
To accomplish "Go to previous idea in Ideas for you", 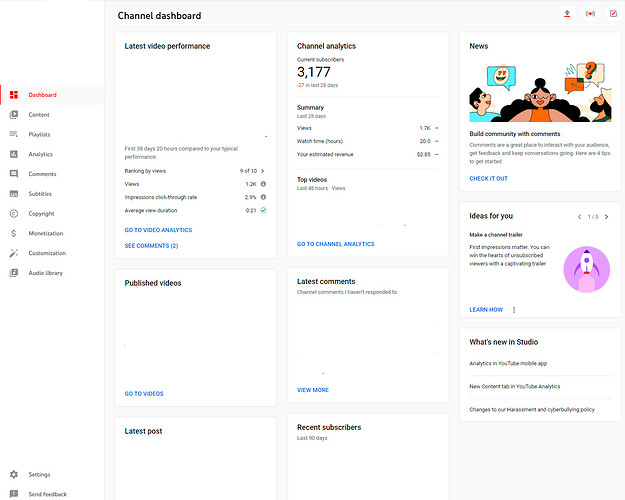I will [x=579, y=216].
